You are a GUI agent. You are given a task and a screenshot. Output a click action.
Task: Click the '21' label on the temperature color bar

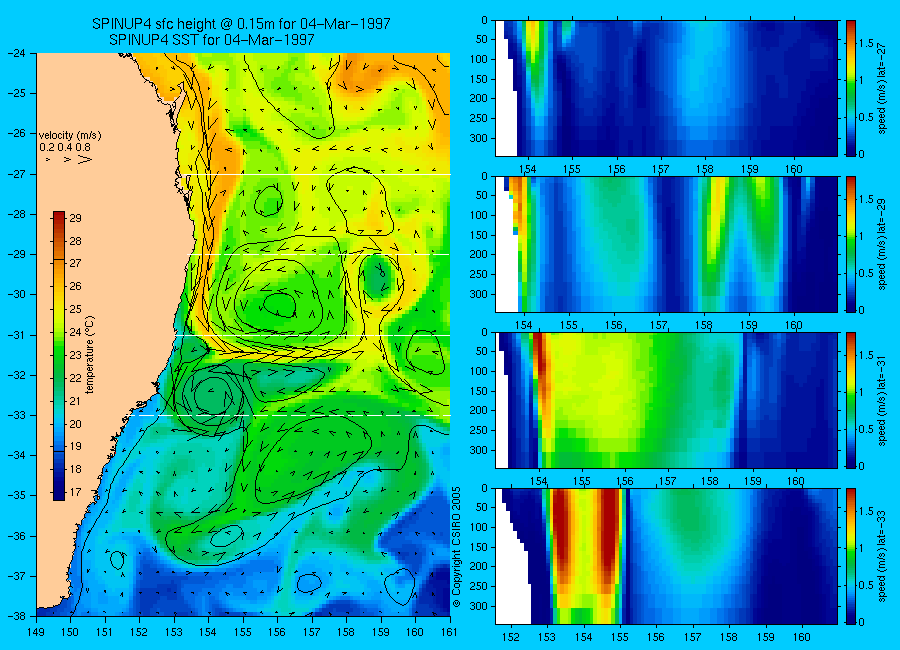[75, 401]
